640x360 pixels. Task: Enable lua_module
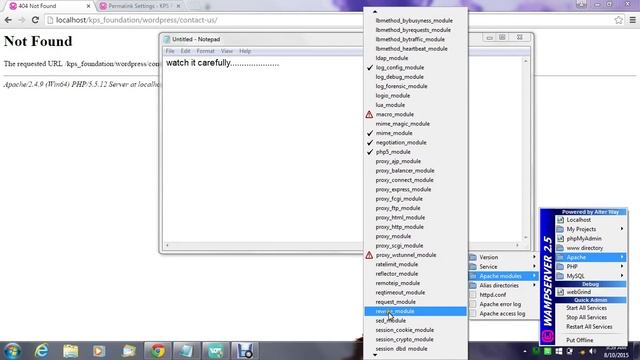(x=415, y=105)
